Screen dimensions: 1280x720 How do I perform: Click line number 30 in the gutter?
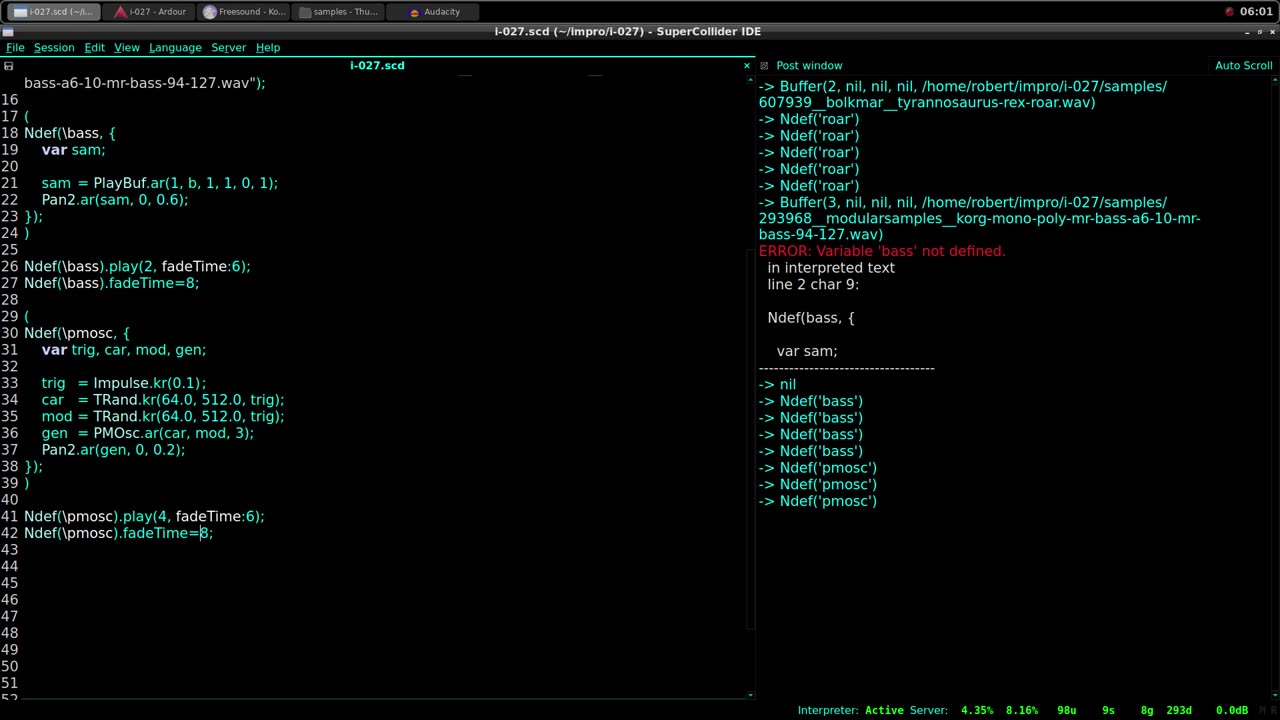tap(9, 333)
